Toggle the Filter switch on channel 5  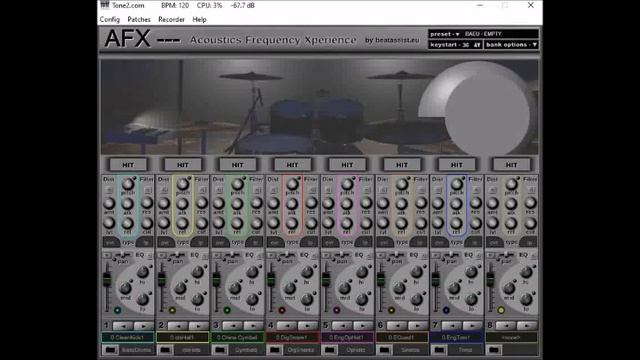click(367, 190)
